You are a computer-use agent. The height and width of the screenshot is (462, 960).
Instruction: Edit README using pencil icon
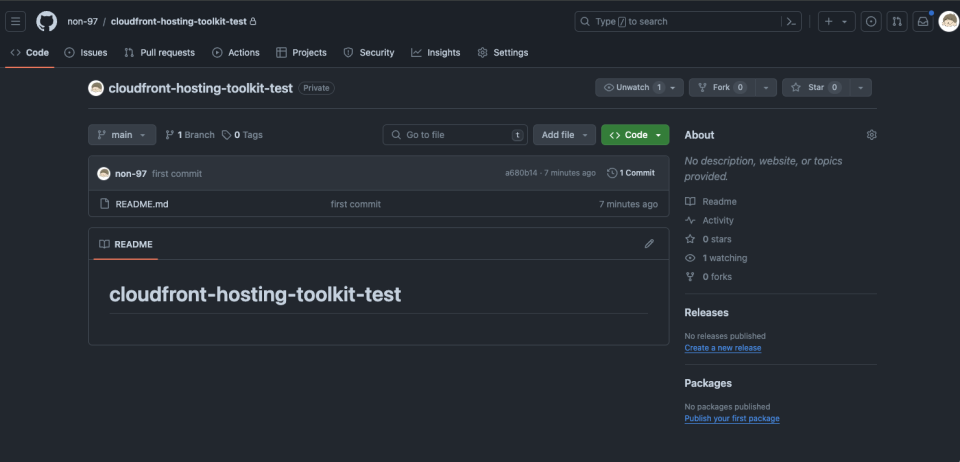pyautogui.click(x=649, y=244)
